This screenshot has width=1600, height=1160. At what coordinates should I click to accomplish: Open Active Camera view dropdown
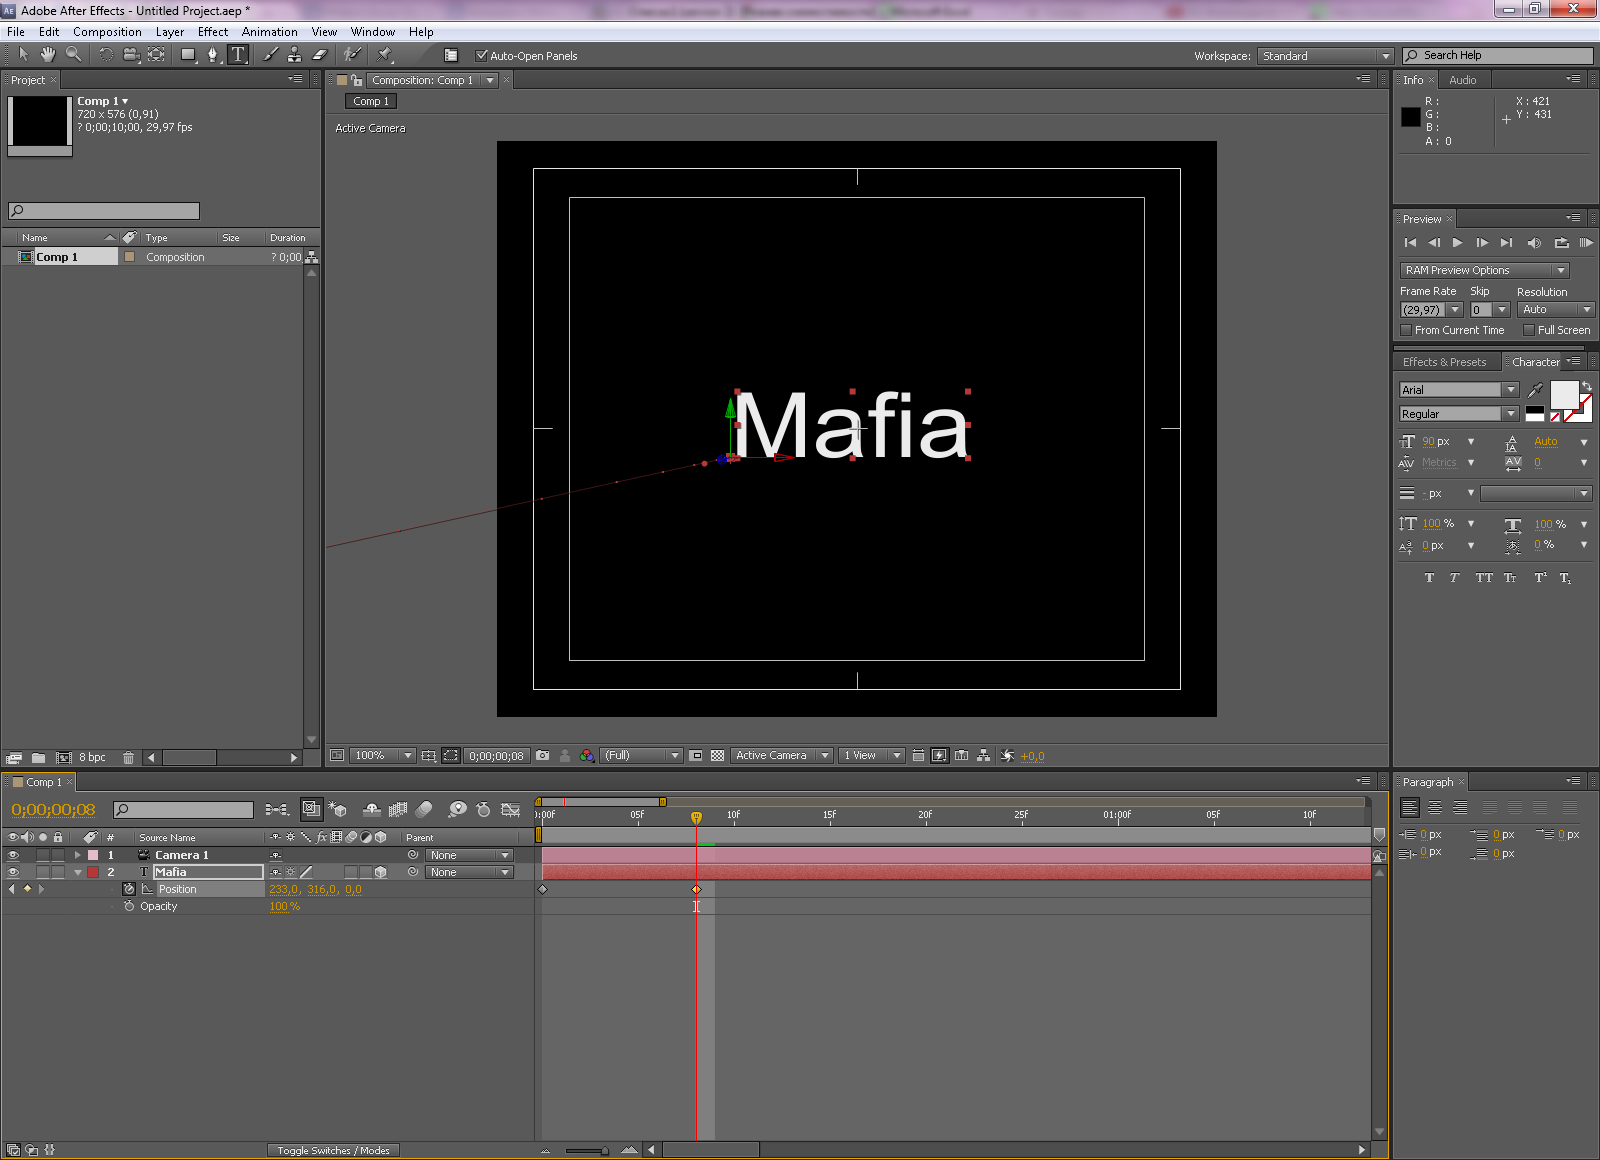coord(781,756)
